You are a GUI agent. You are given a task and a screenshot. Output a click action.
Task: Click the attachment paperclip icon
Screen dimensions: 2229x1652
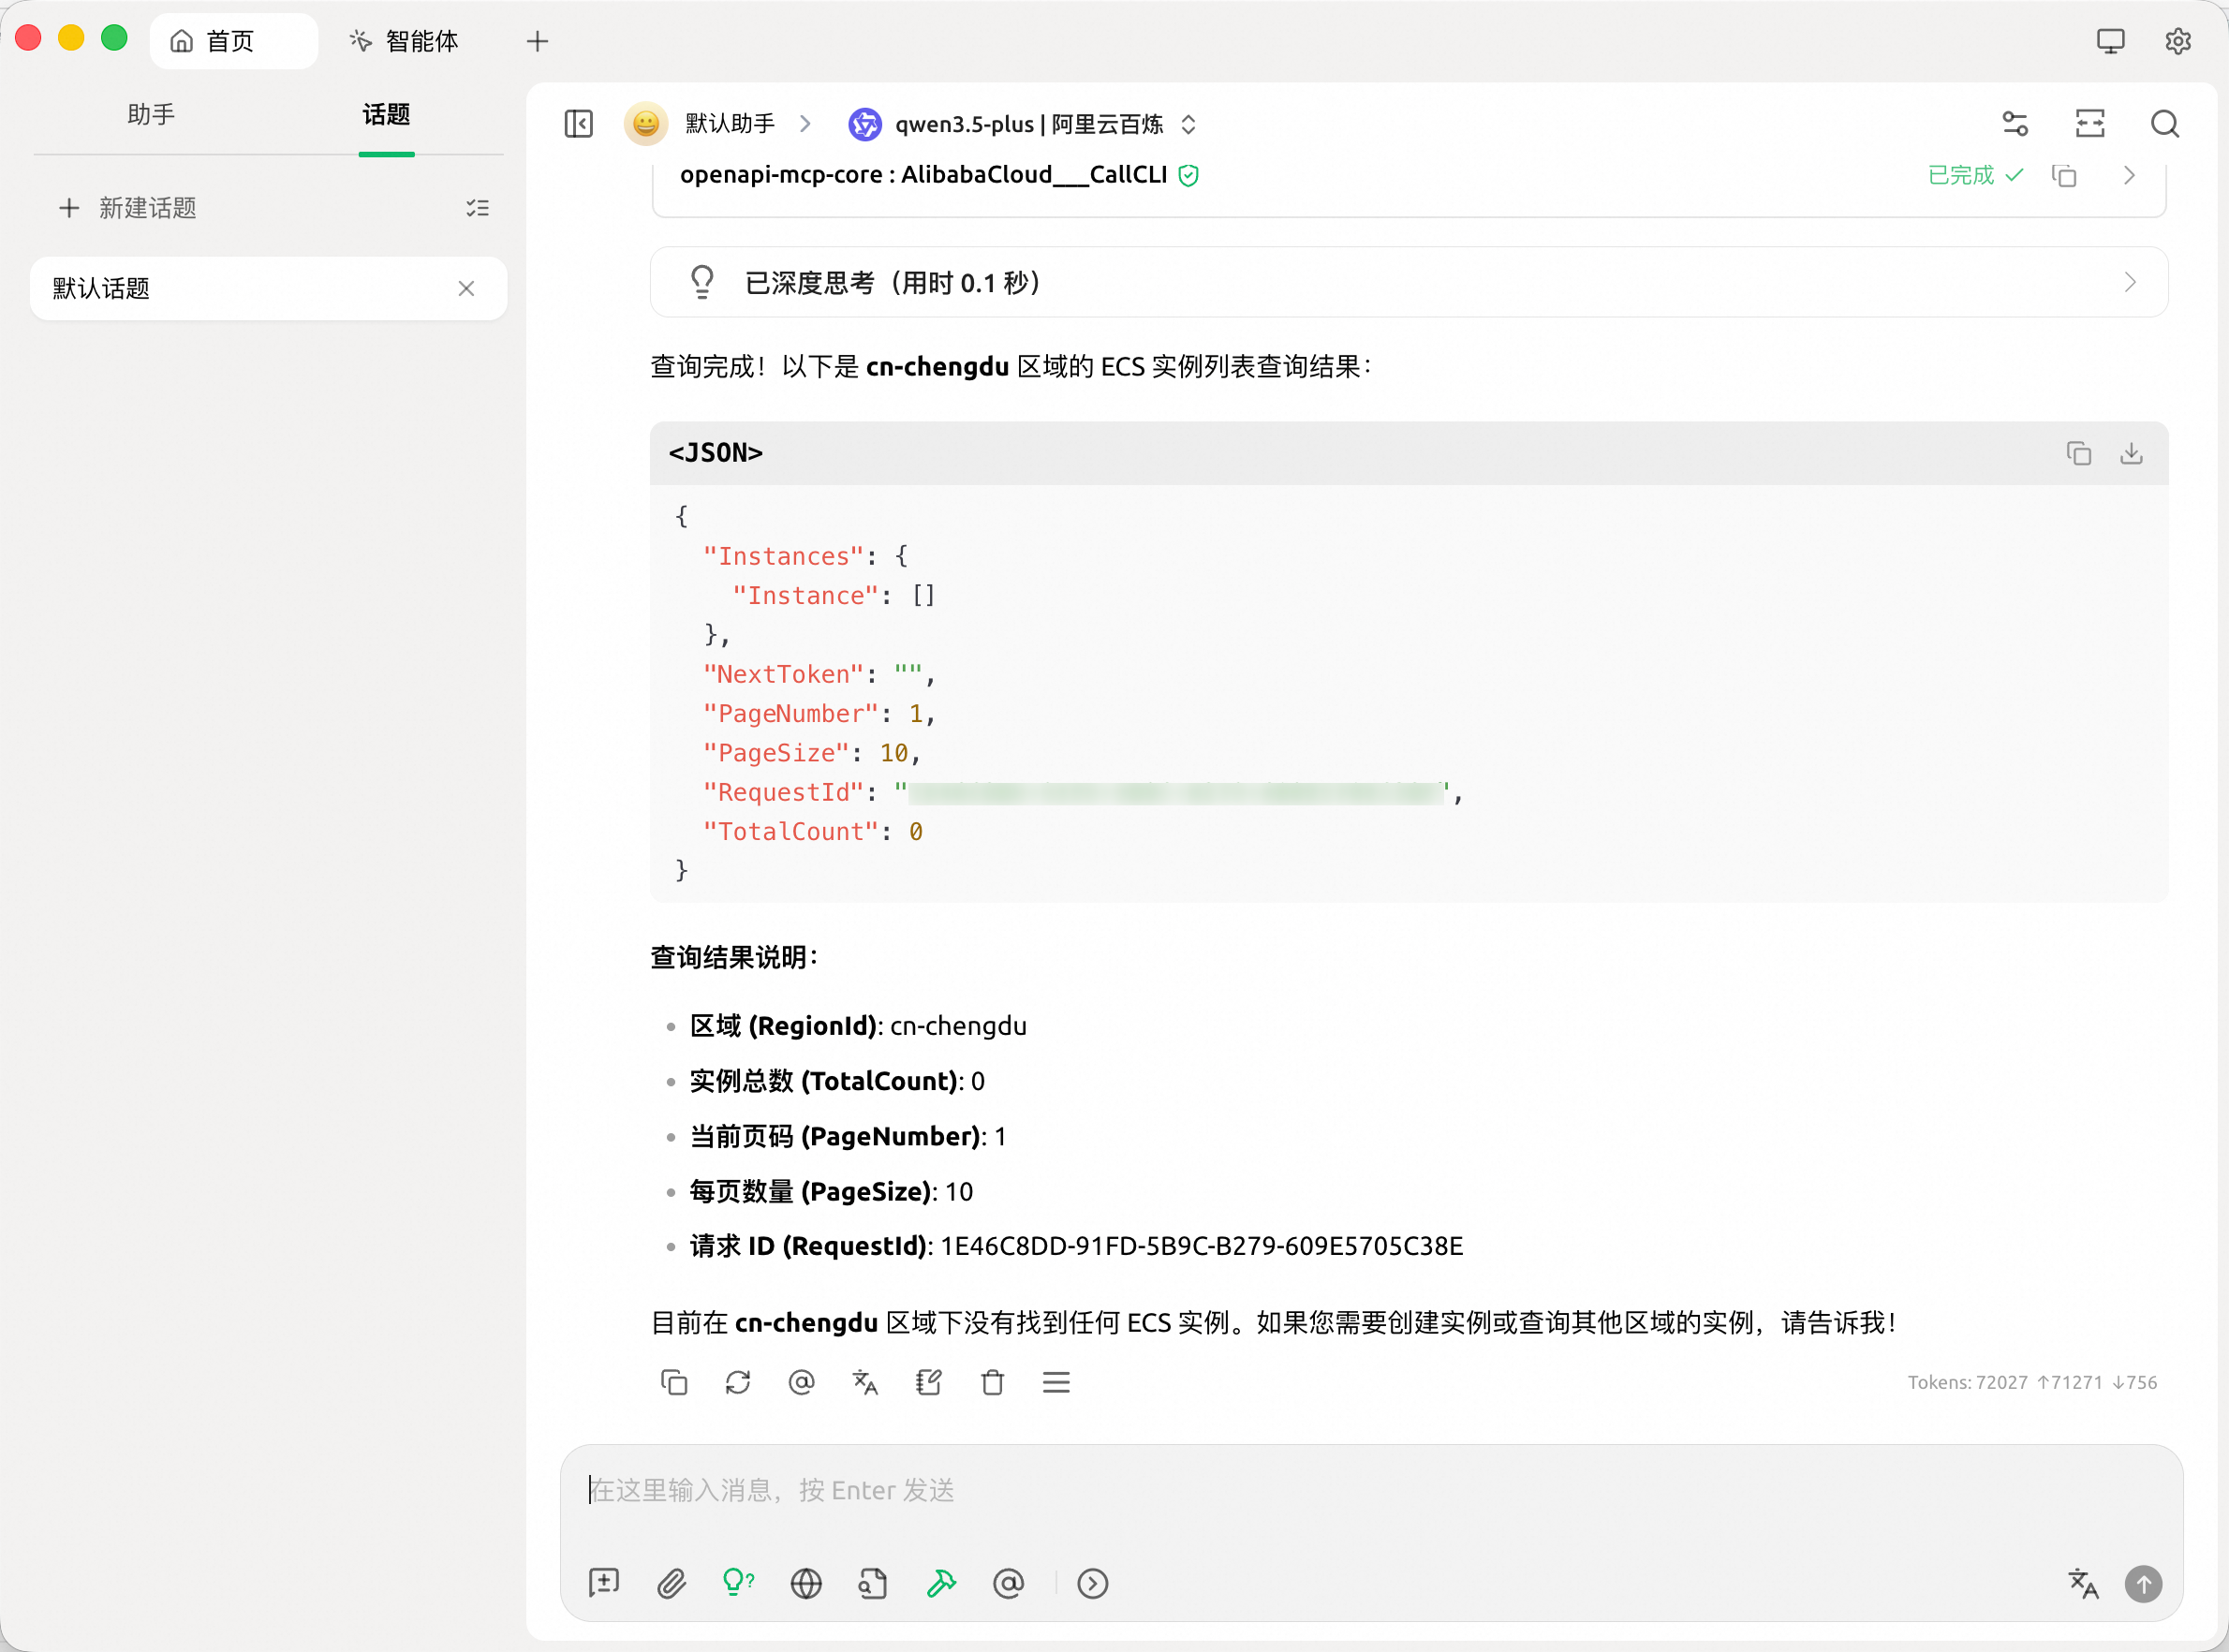[x=671, y=1583]
